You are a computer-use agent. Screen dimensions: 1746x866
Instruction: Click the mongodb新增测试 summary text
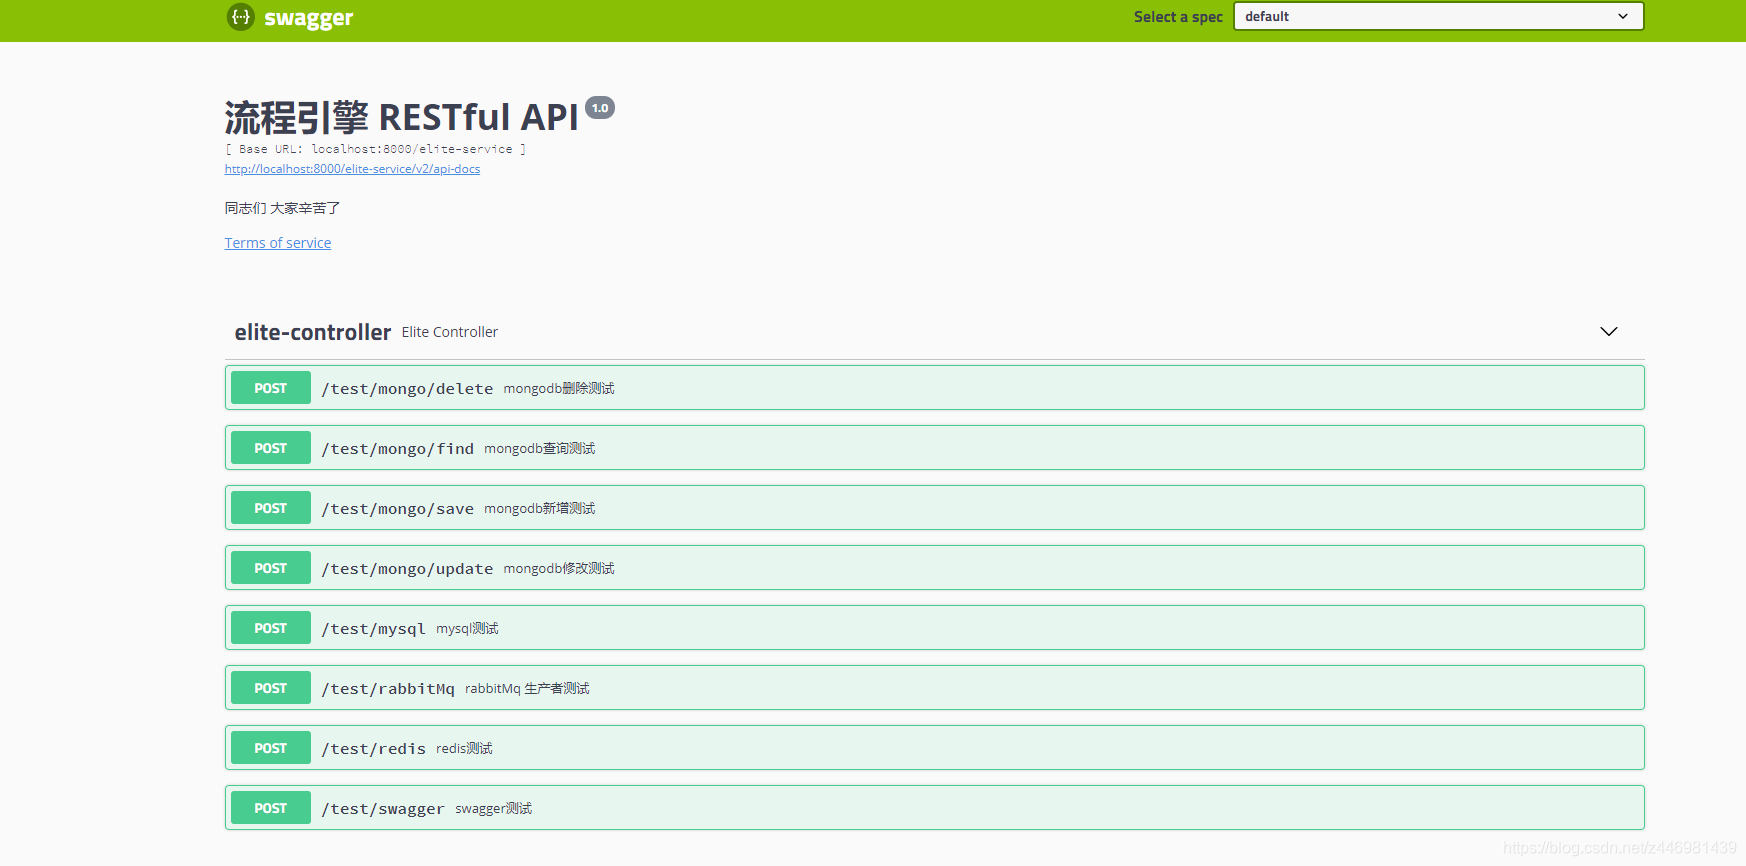coord(540,508)
